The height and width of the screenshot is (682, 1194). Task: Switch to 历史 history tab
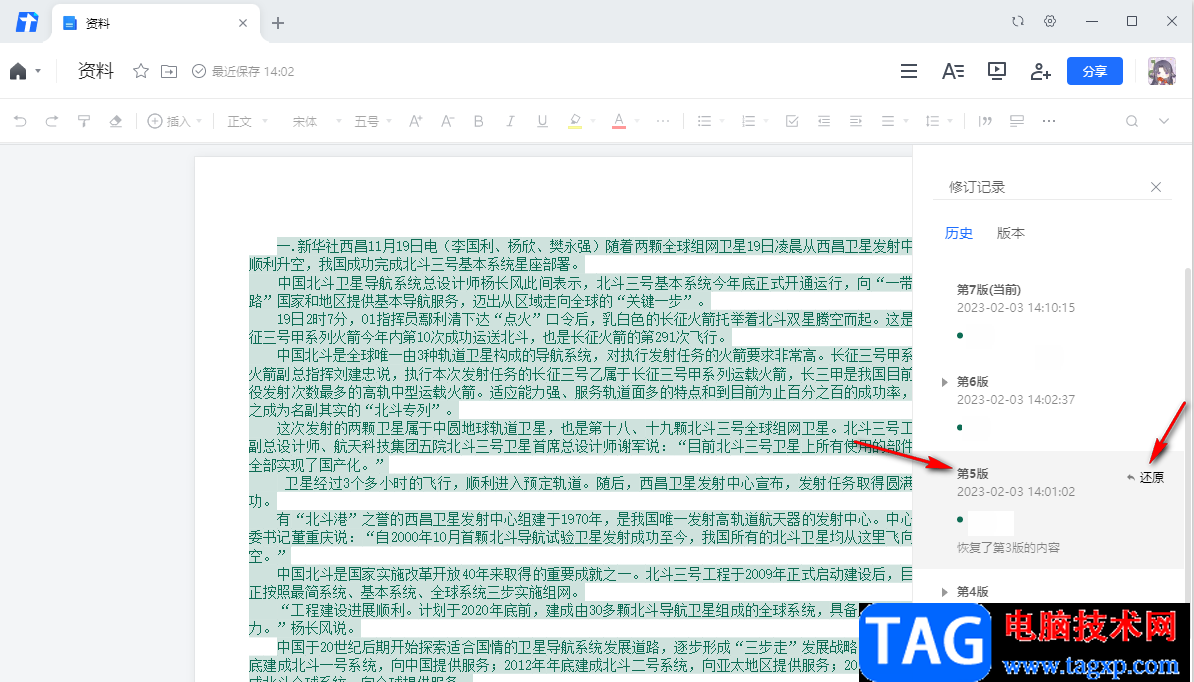click(x=959, y=233)
